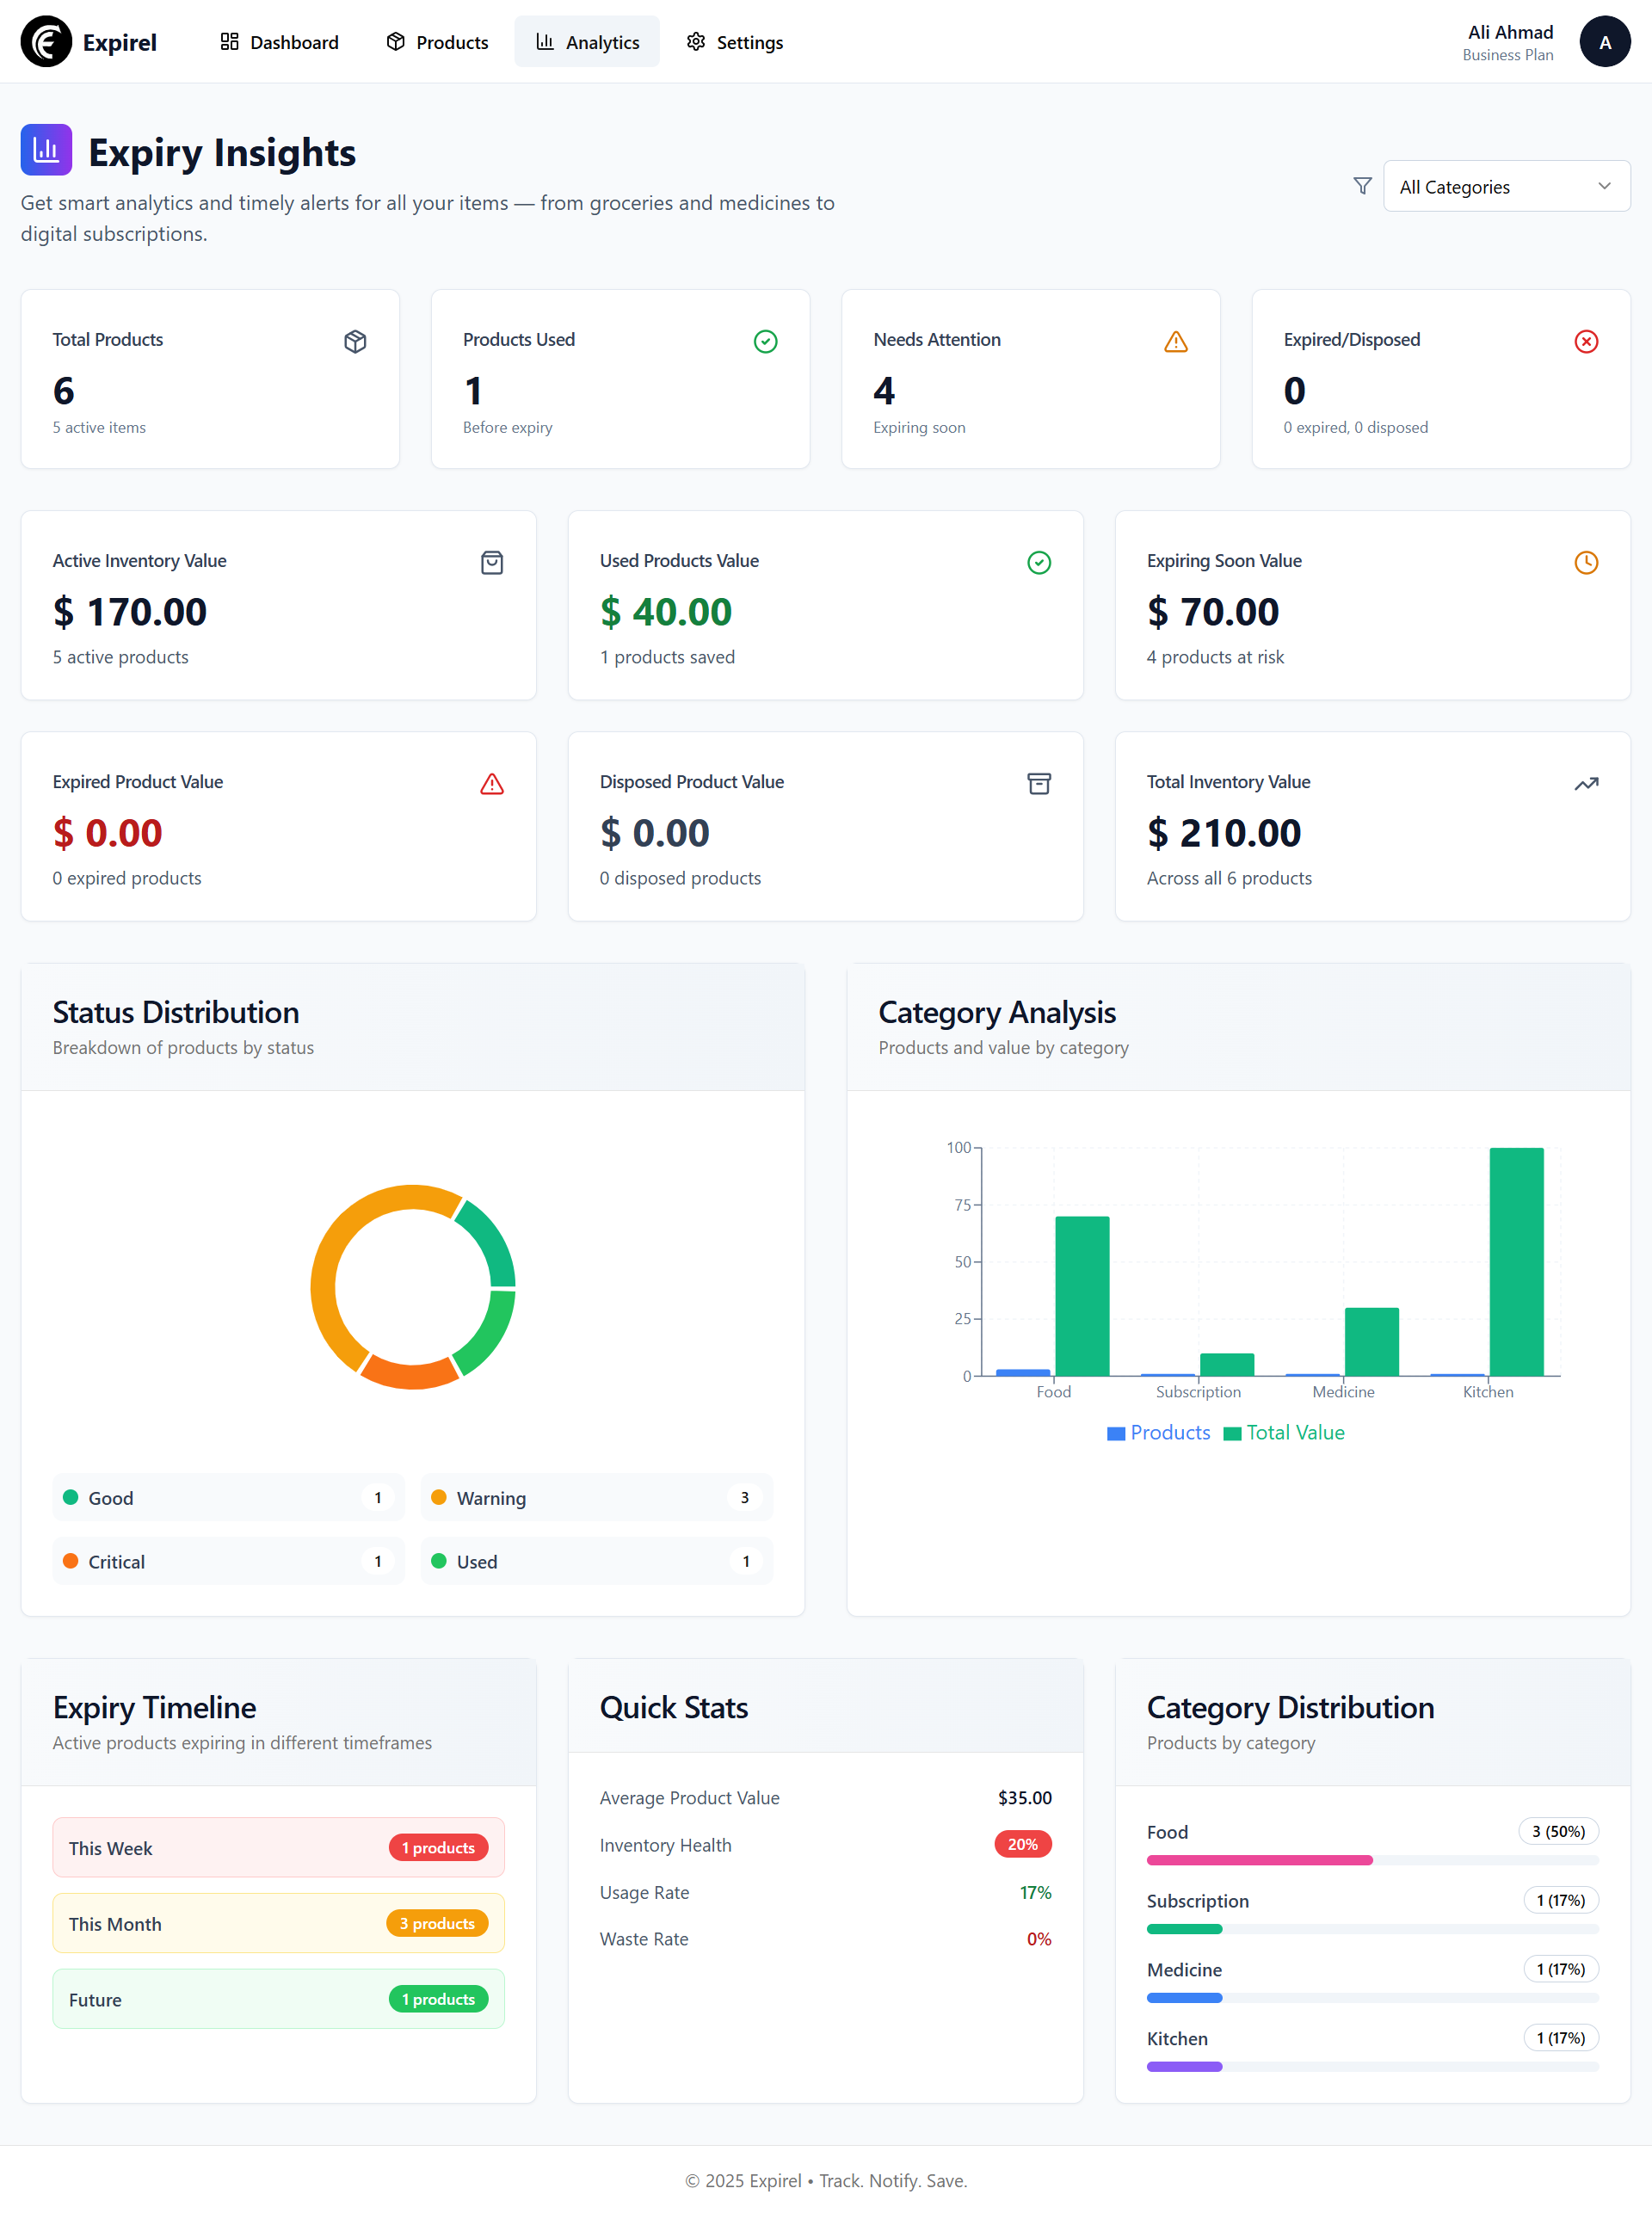Viewport: 1652px width, 2213px height.
Task: Click the Expired/Disposed red cross icon
Action: point(1585,341)
